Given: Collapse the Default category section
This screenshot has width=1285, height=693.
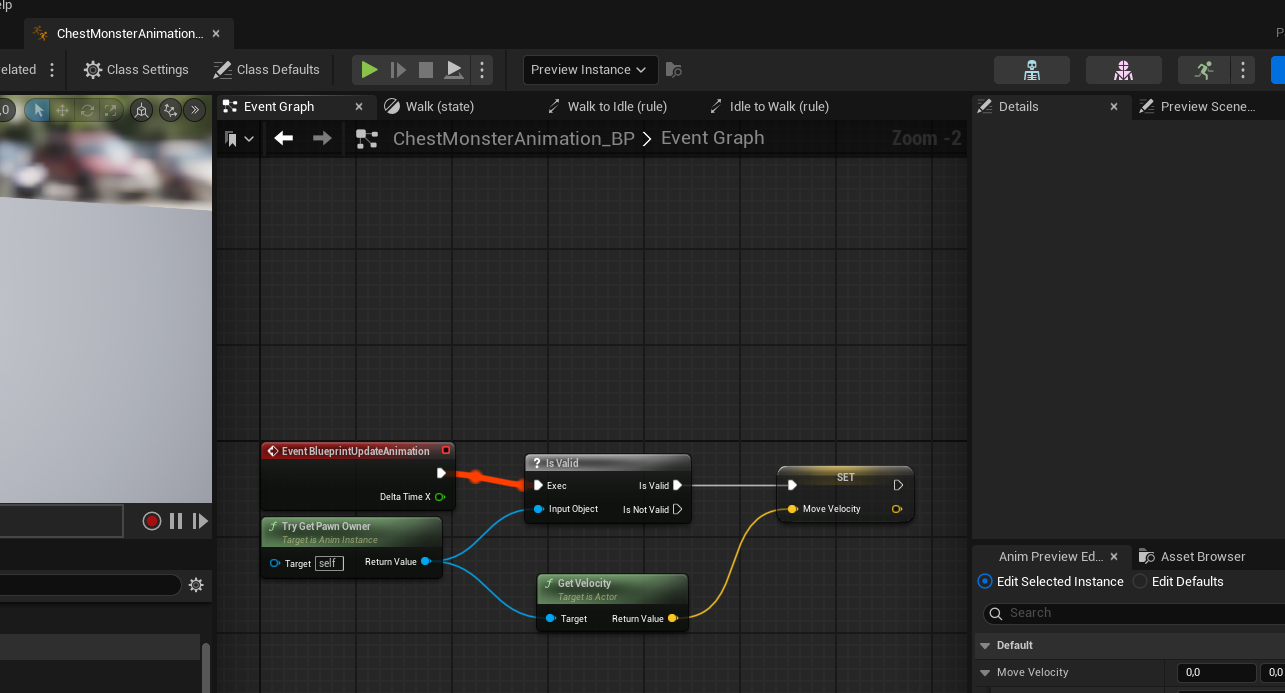Looking at the screenshot, I should [985, 646].
